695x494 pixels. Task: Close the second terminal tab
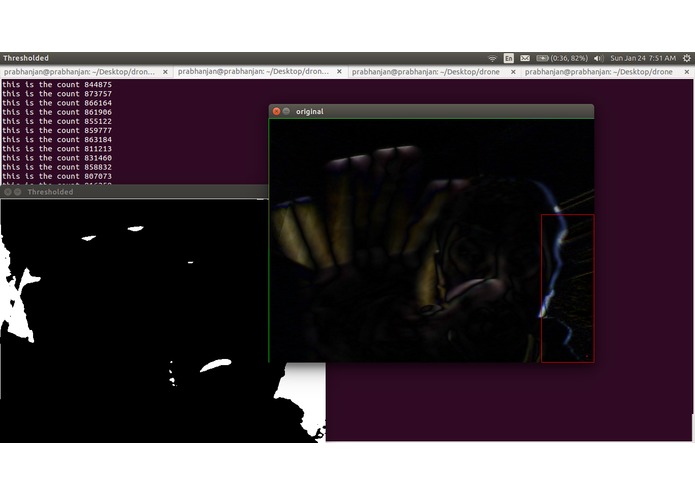click(340, 71)
